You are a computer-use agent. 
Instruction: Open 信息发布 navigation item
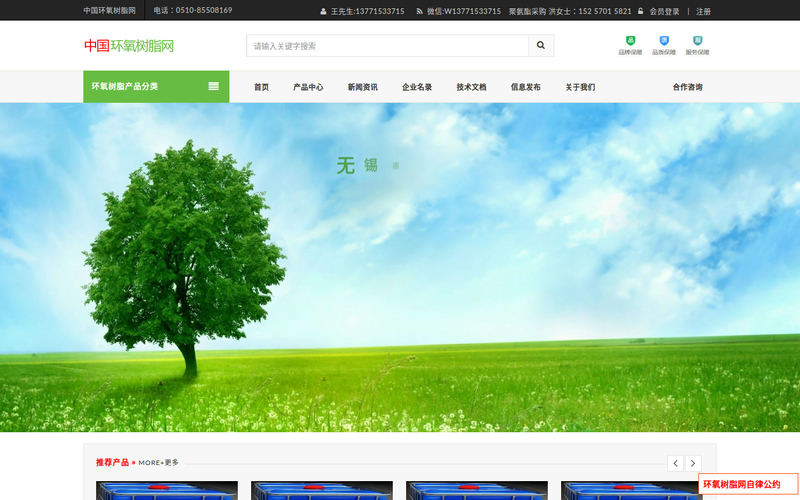tap(526, 87)
